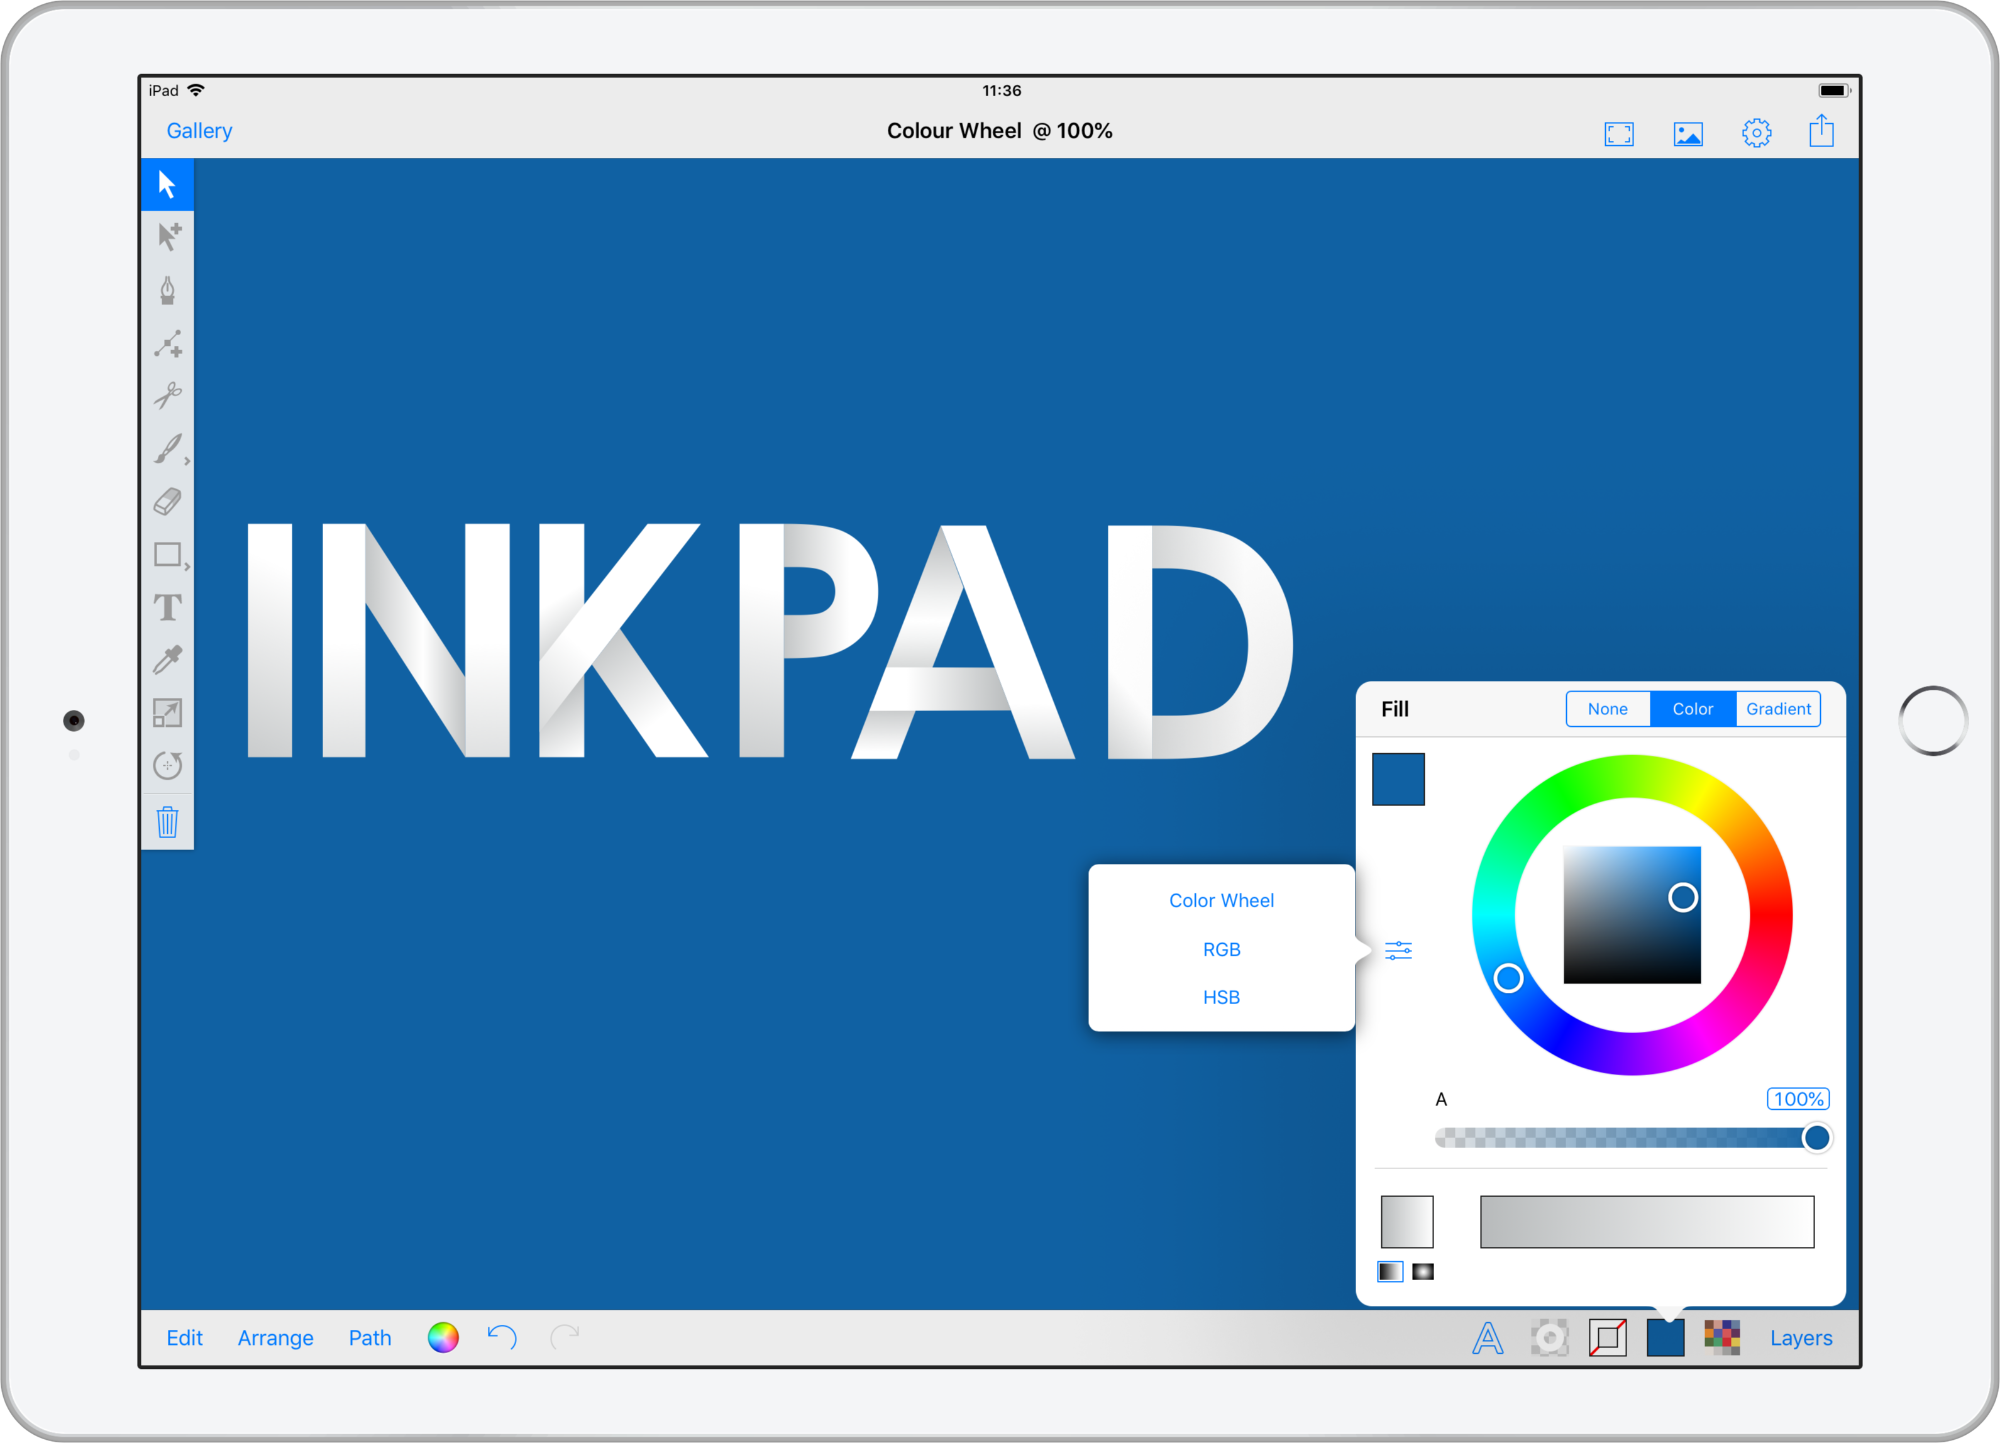Open the shadow and opacity icon
Screen dimensions: 2000x1443
1549,1338
